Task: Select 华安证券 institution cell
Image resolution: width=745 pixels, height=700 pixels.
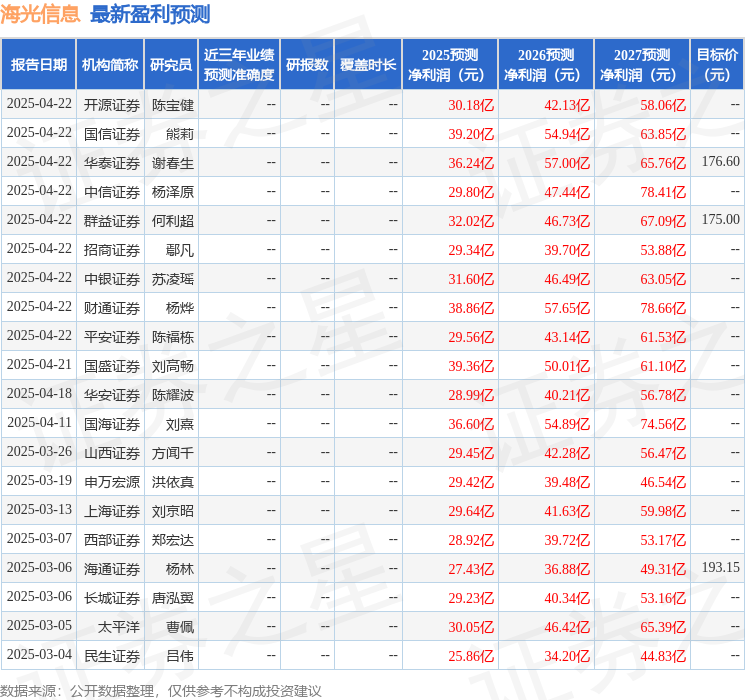Action: [112, 395]
